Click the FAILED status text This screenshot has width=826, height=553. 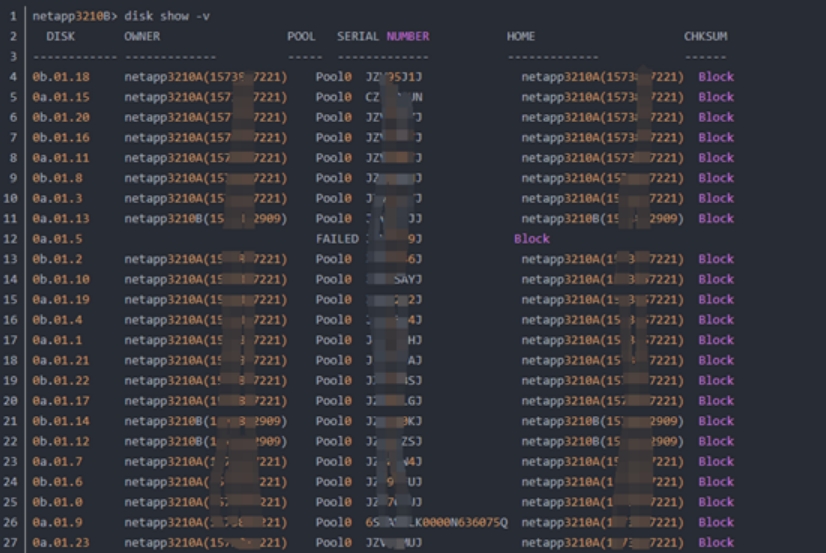pyautogui.click(x=337, y=239)
